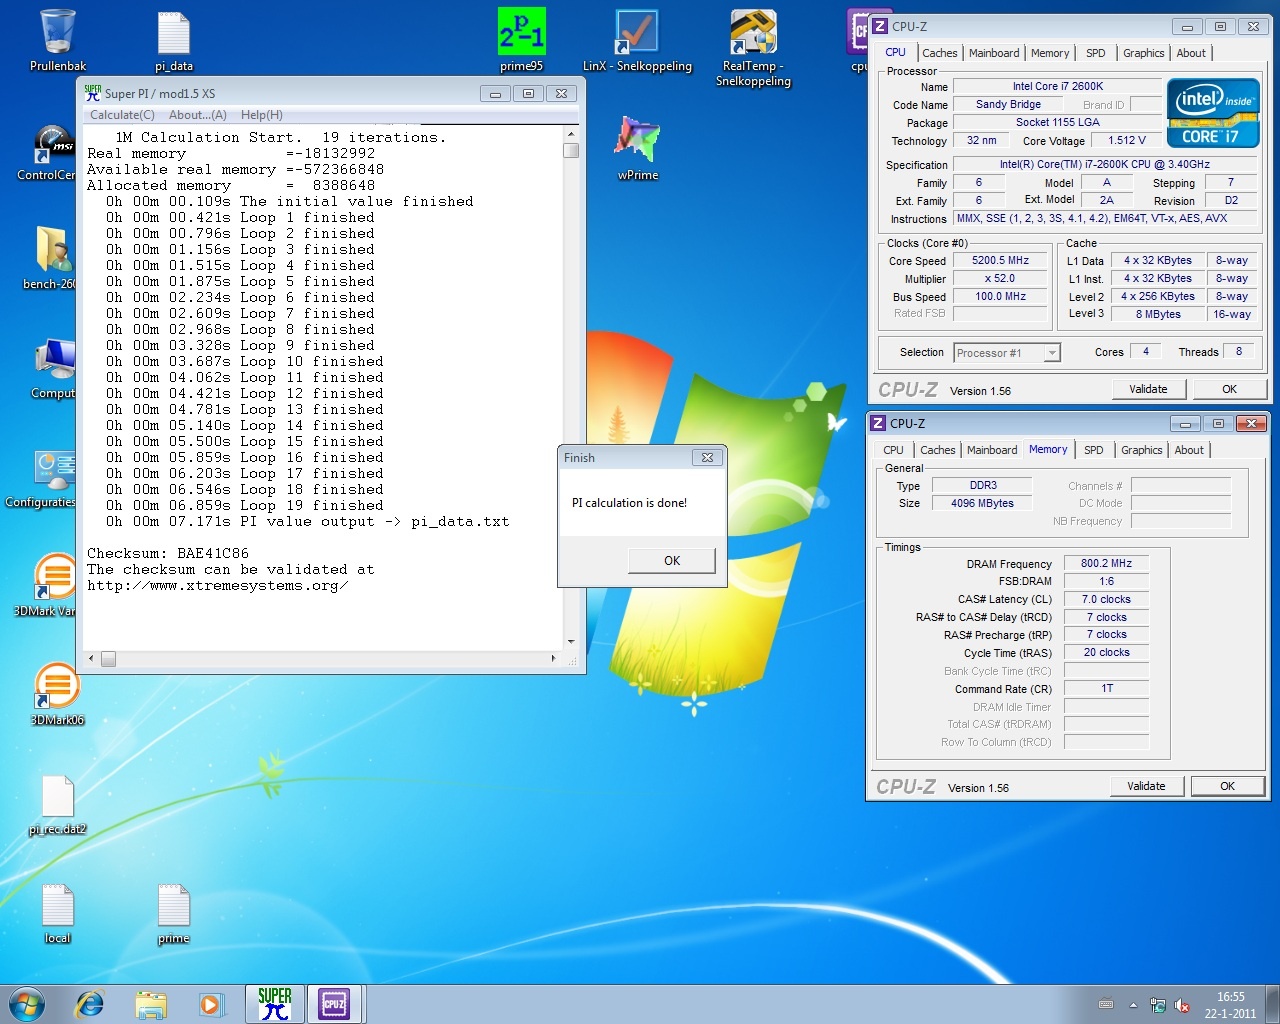Viewport: 1280px width, 1024px height.
Task: Open the bench-26 folder icon
Action: [x=52, y=258]
